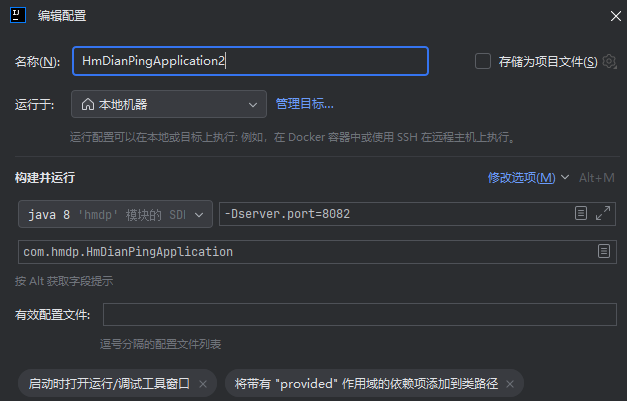
Task: Browse main class via list icon
Action: [604, 251]
